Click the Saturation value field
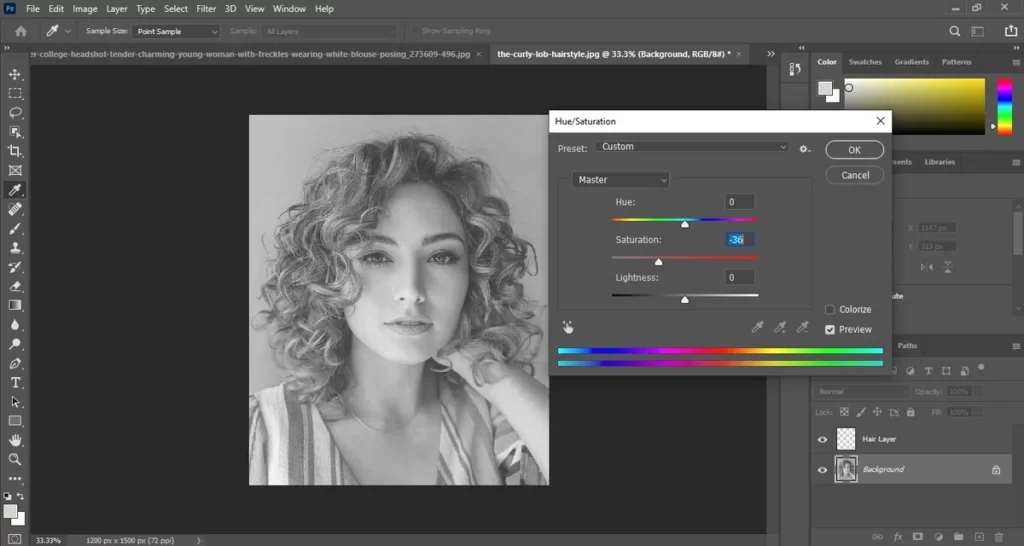 coord(740,240)
